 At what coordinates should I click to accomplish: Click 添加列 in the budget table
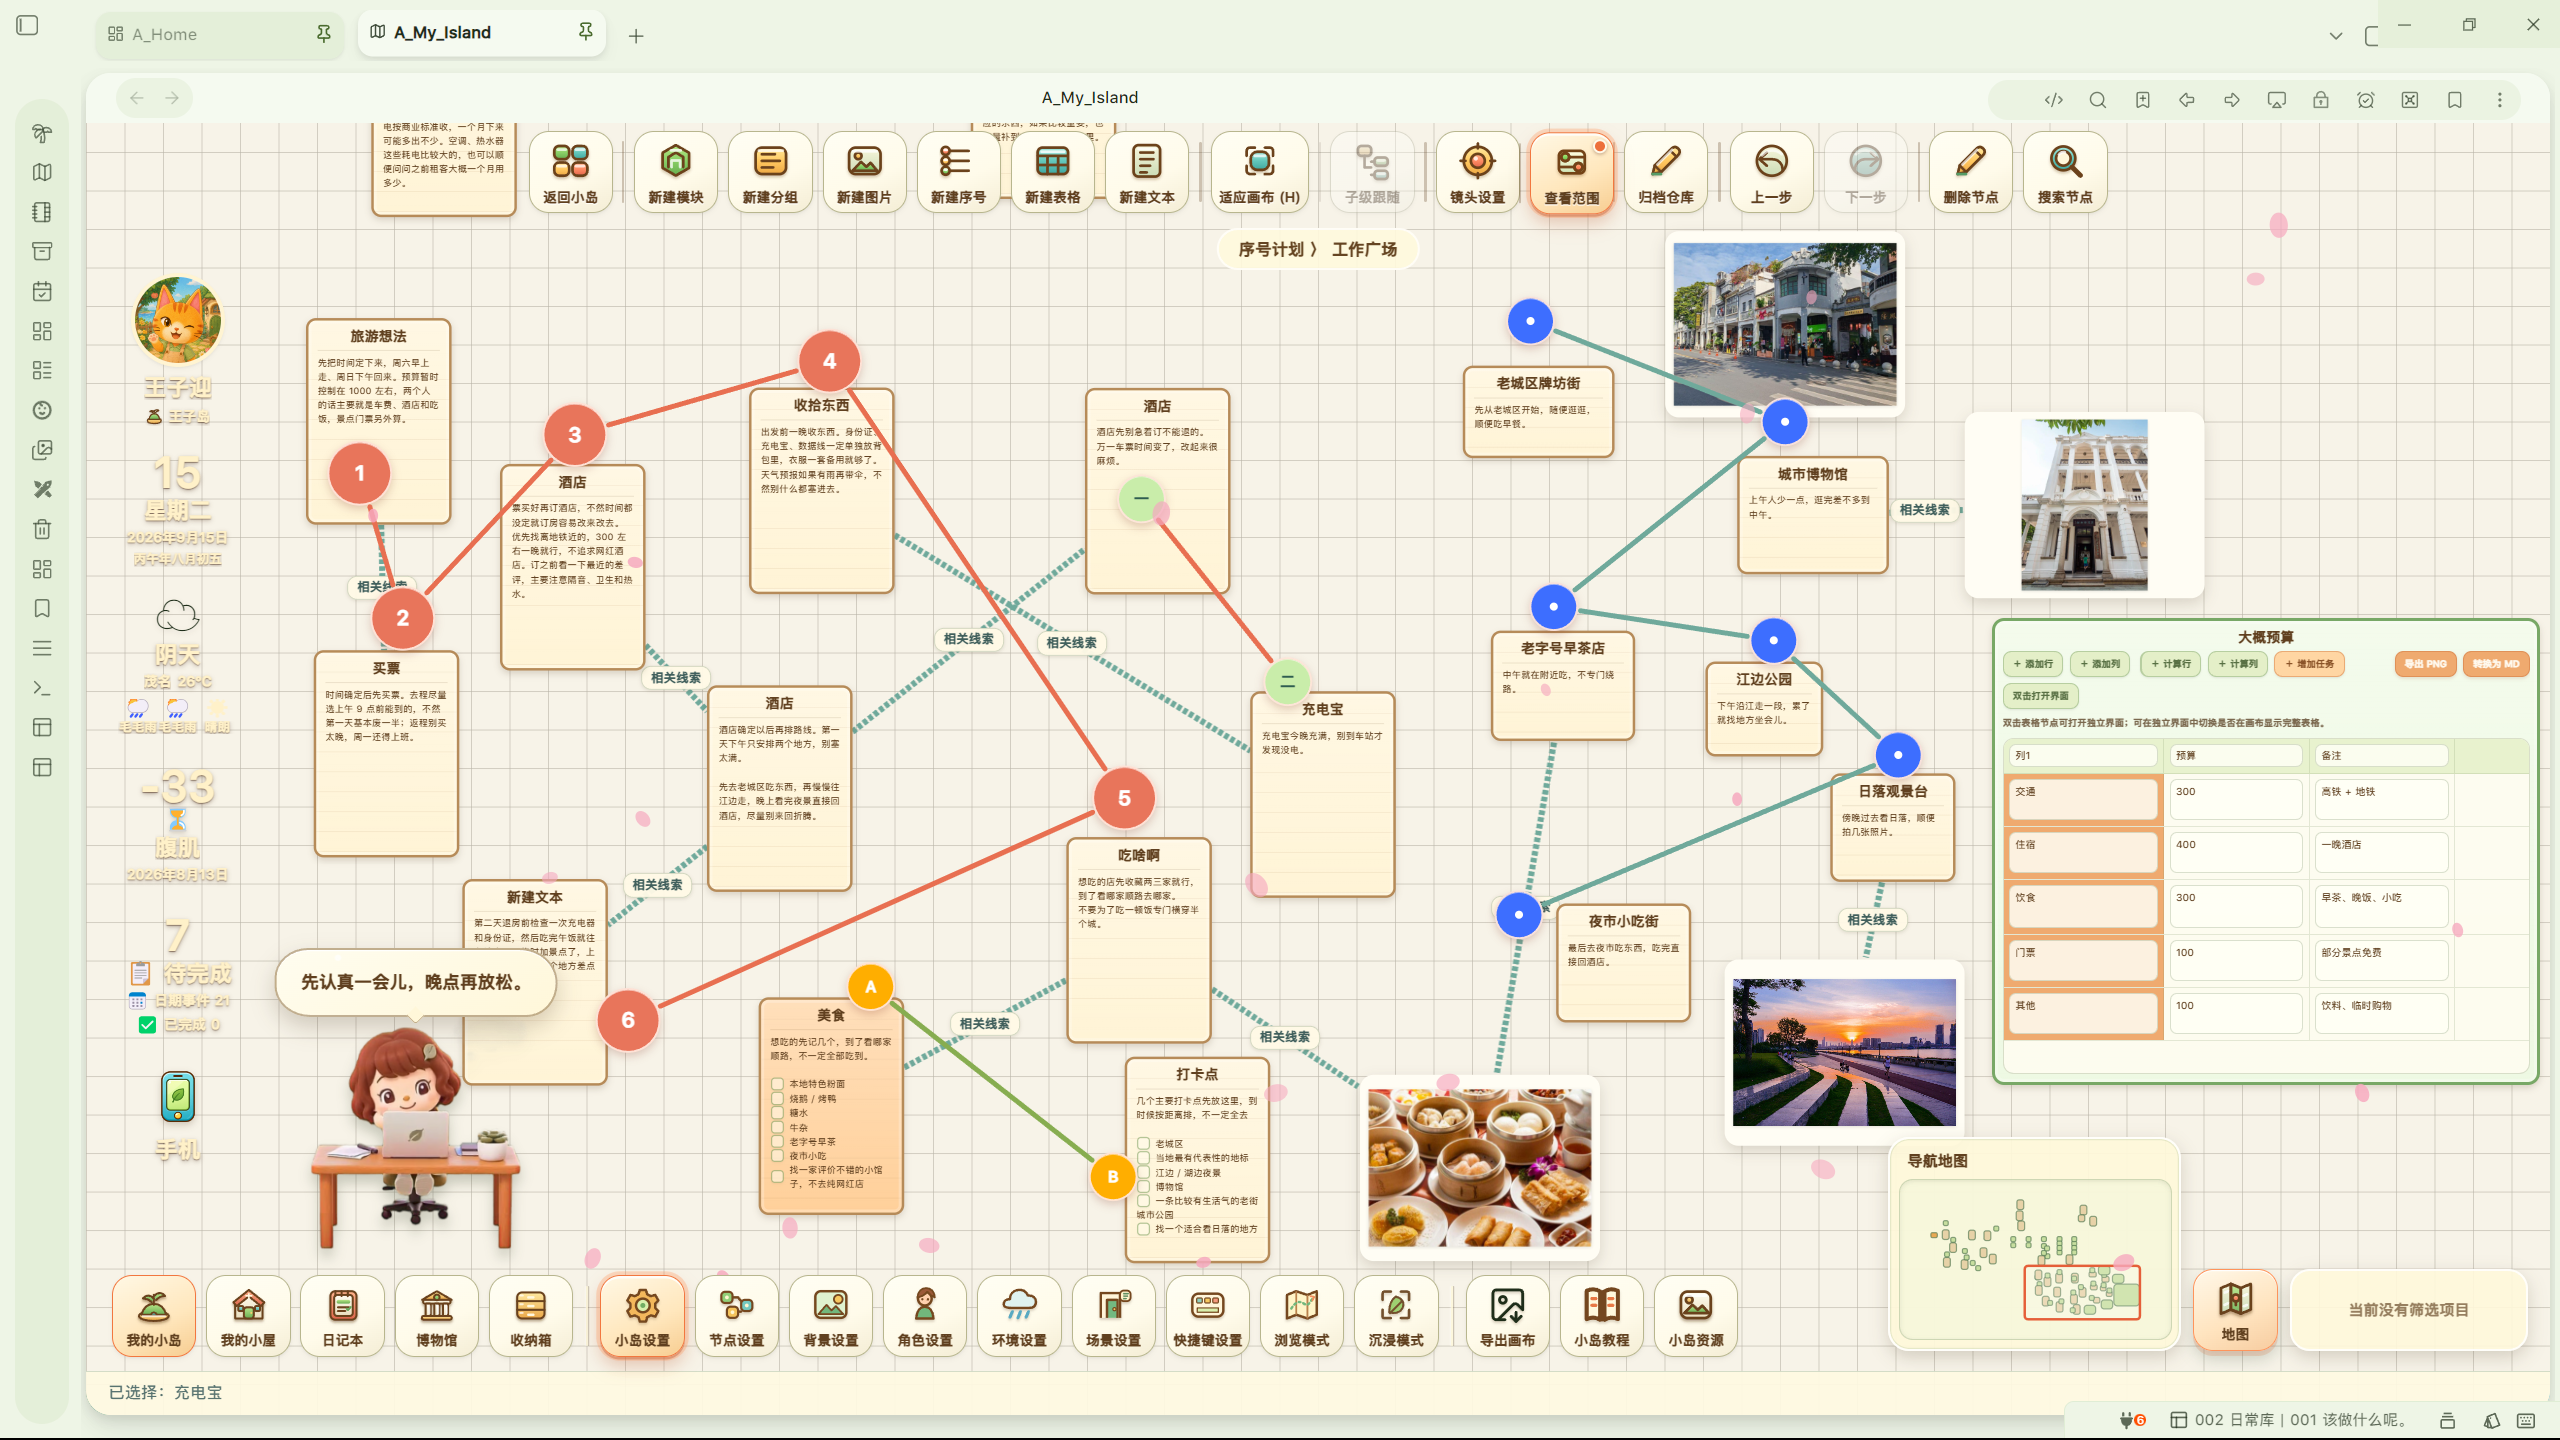[2100, 664]
